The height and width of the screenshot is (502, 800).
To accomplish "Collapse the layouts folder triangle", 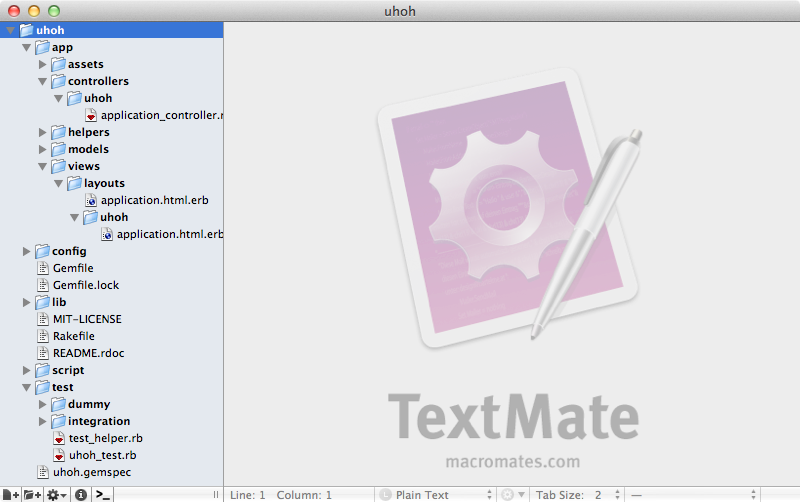I will (x=59, y=183).
